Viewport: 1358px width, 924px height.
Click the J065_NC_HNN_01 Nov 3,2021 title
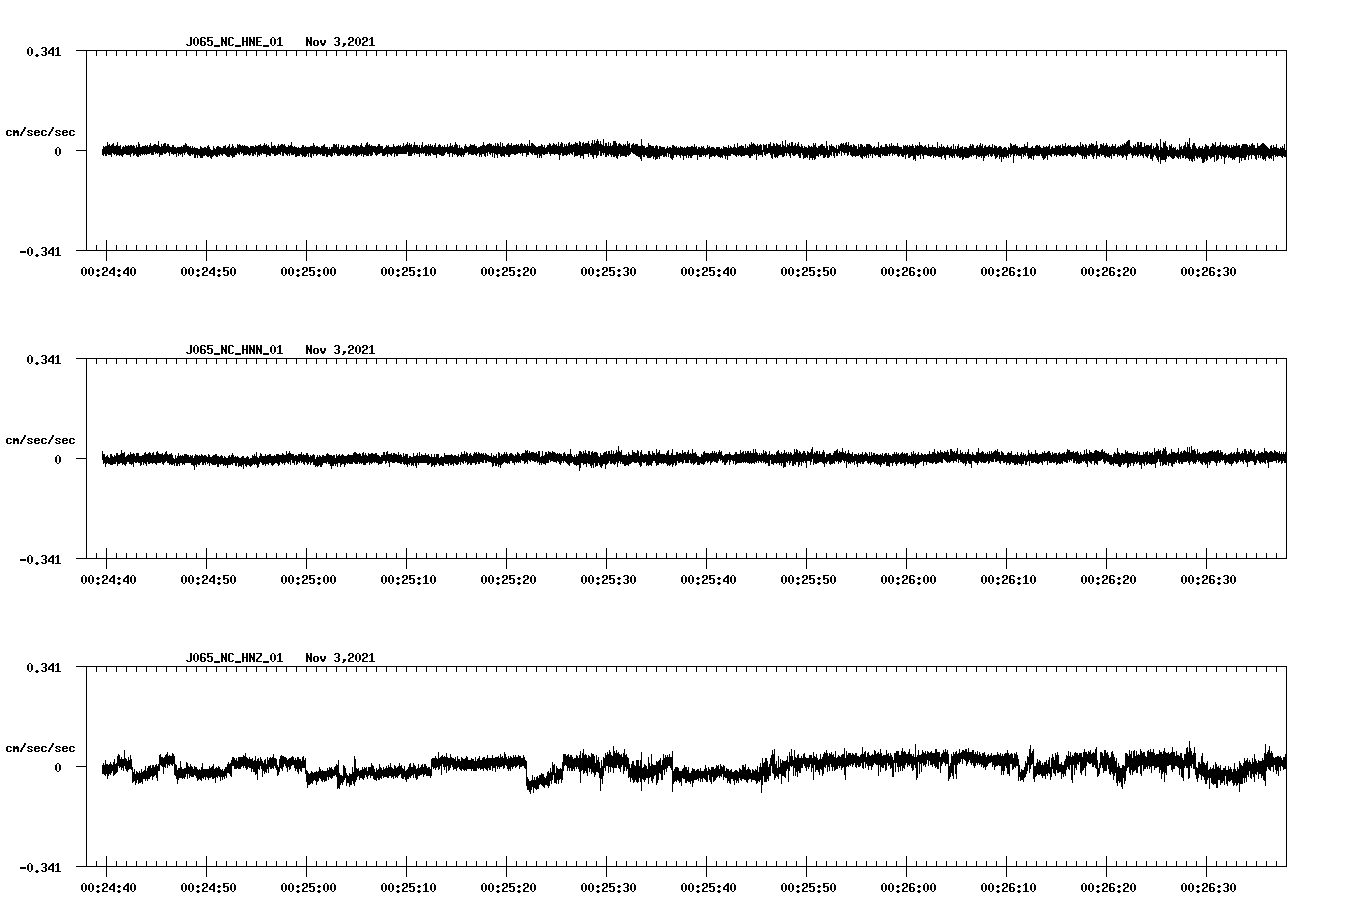point(280,350)
